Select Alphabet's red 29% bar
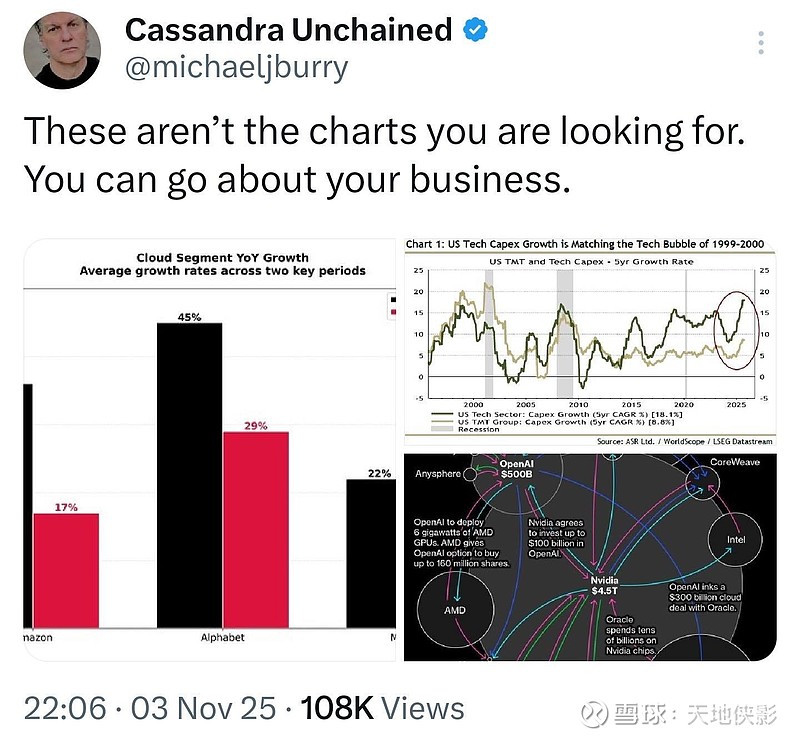 [x=256, y=530]
